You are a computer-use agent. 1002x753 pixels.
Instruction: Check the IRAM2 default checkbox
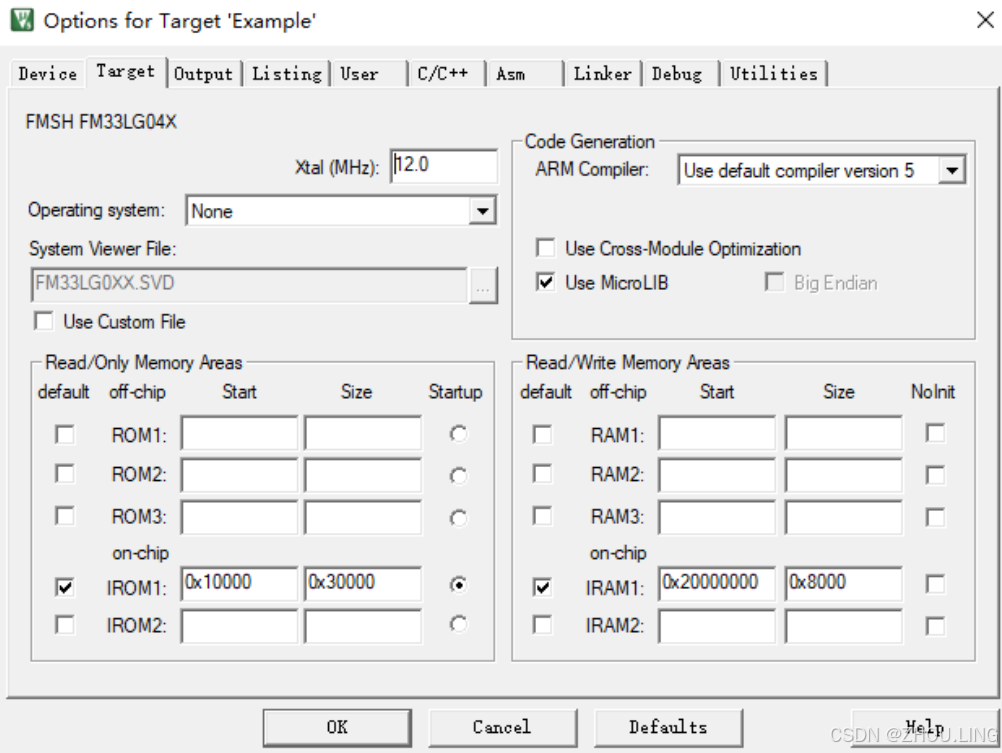543,625
